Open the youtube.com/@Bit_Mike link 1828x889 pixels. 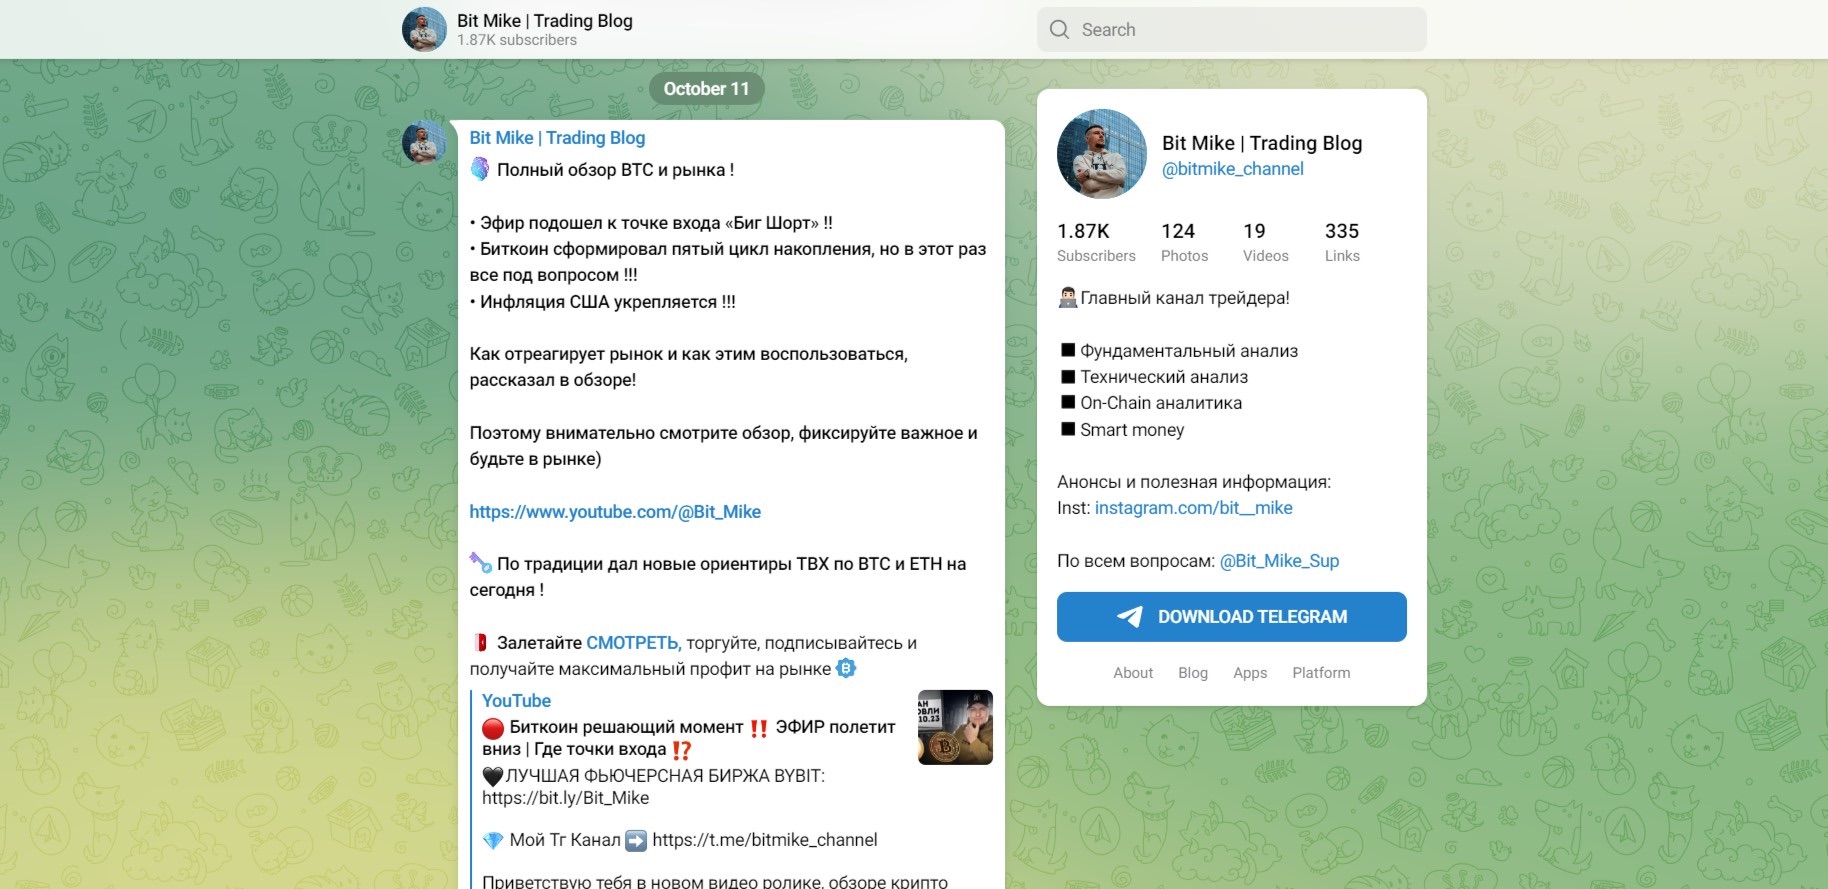click(x=615, y=512)
